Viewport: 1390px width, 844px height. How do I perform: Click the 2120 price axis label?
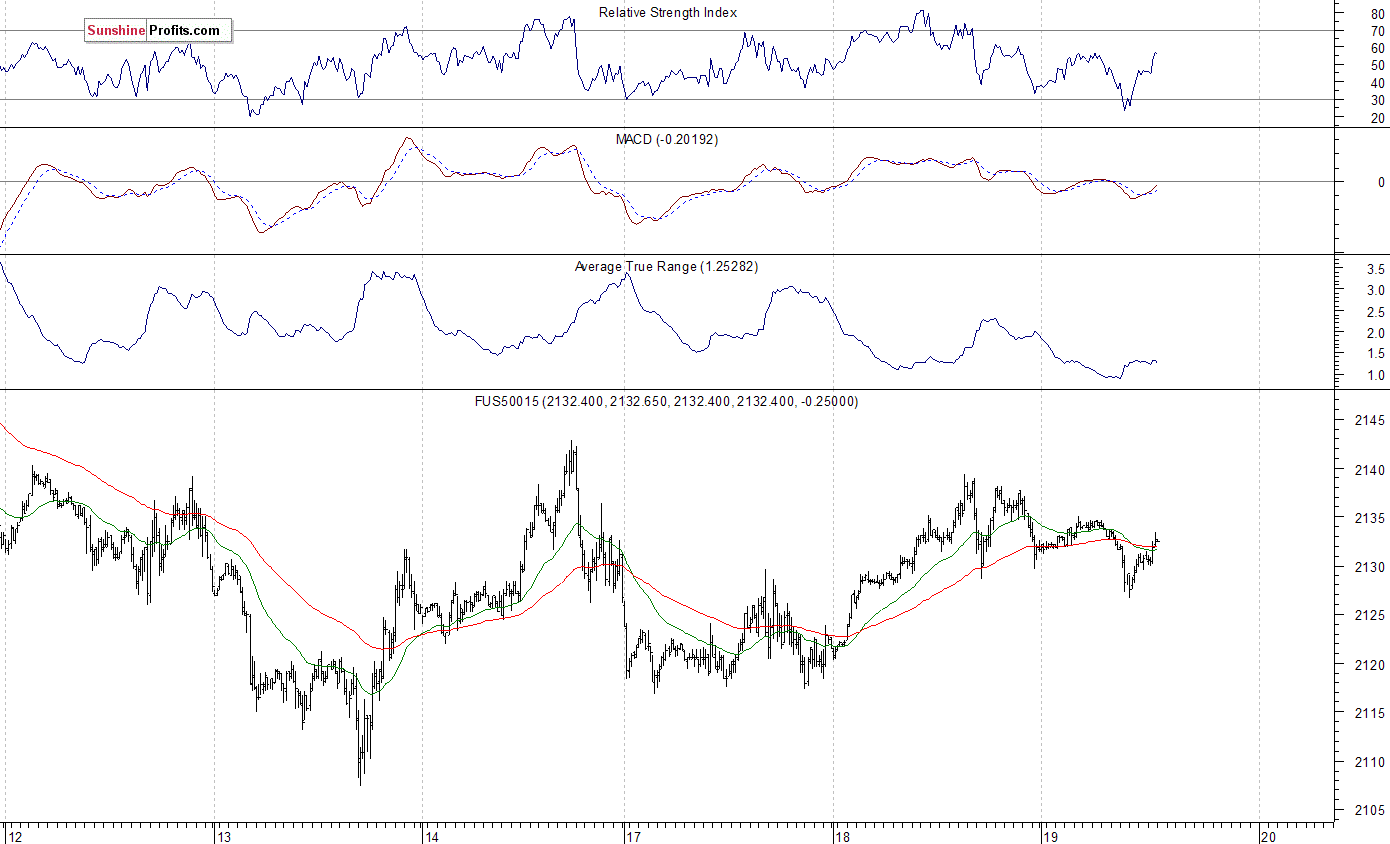(x=1369, y=665)
